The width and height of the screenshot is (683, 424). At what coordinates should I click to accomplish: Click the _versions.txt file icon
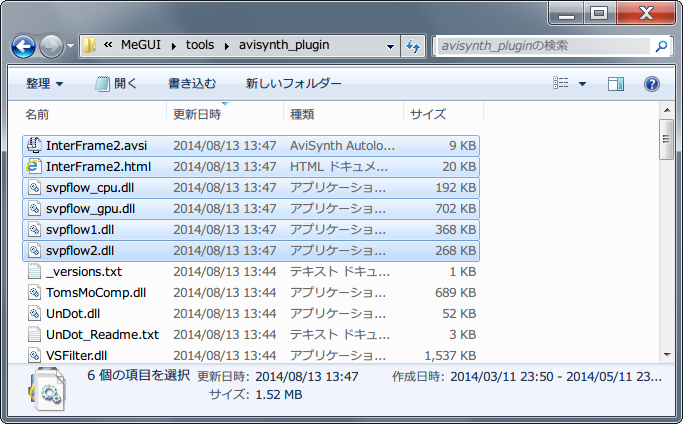point(34,271)
